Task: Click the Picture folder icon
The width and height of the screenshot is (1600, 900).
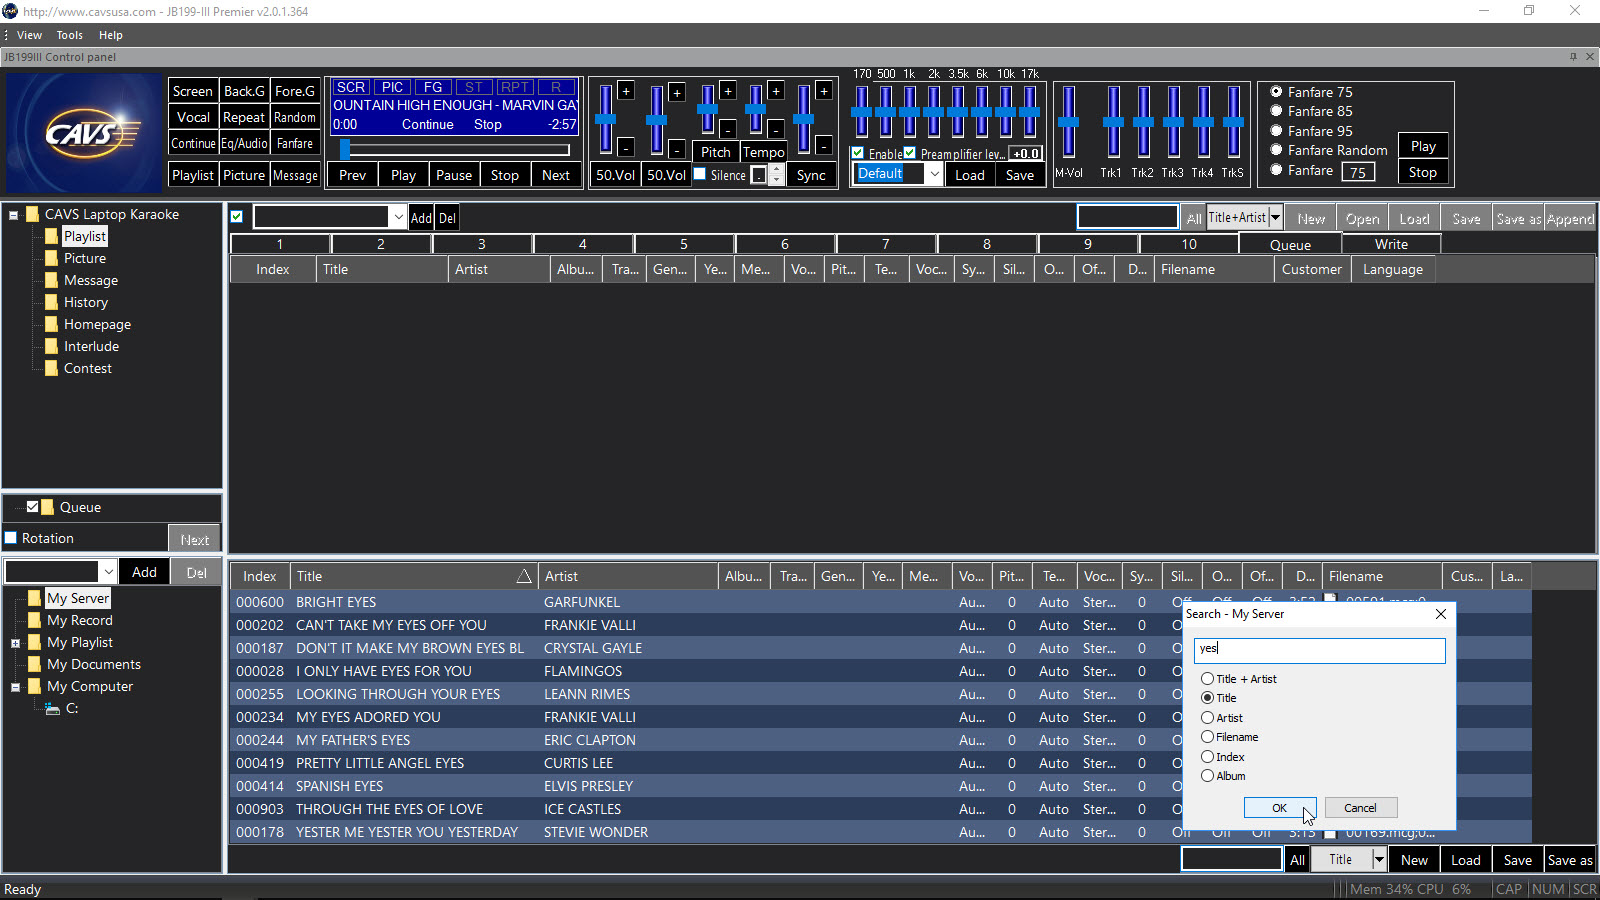Action: (x=51, y=258)
